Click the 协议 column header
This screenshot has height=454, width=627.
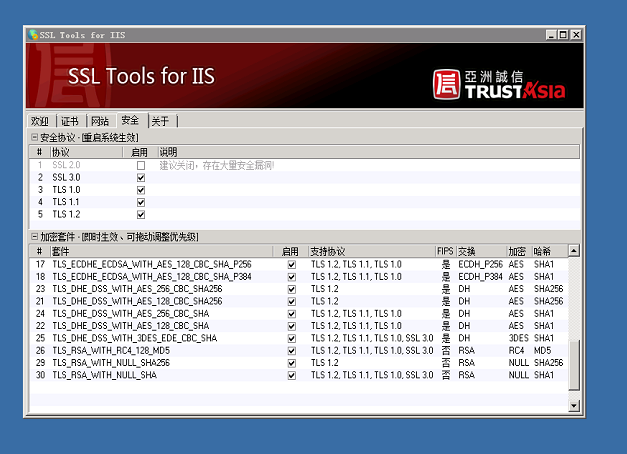(86, 152)
